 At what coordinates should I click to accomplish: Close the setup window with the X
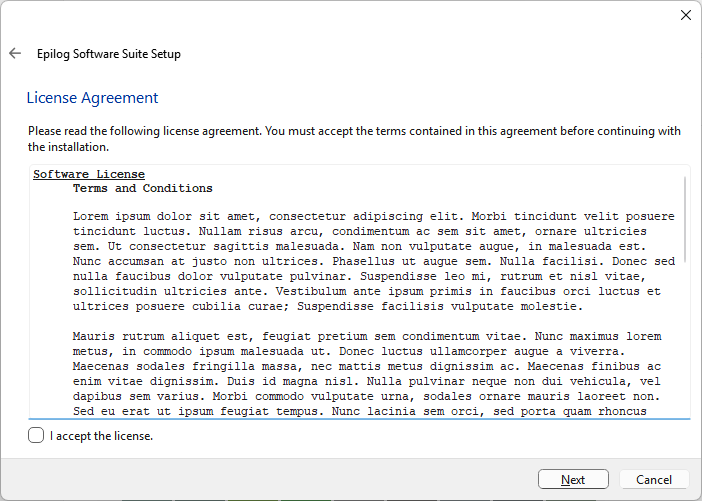coord(685,15)
